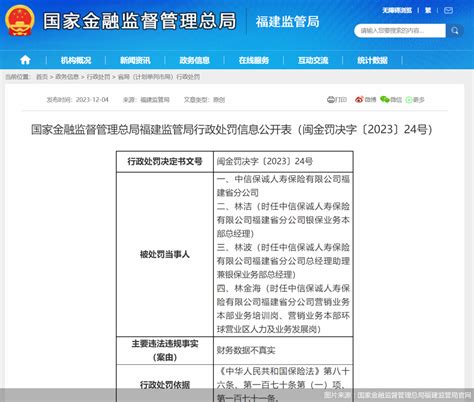Screen dimensions: 474x402
Task: Click the last breadcrumb ending in 行政处罚
Action: coord(159,77)
